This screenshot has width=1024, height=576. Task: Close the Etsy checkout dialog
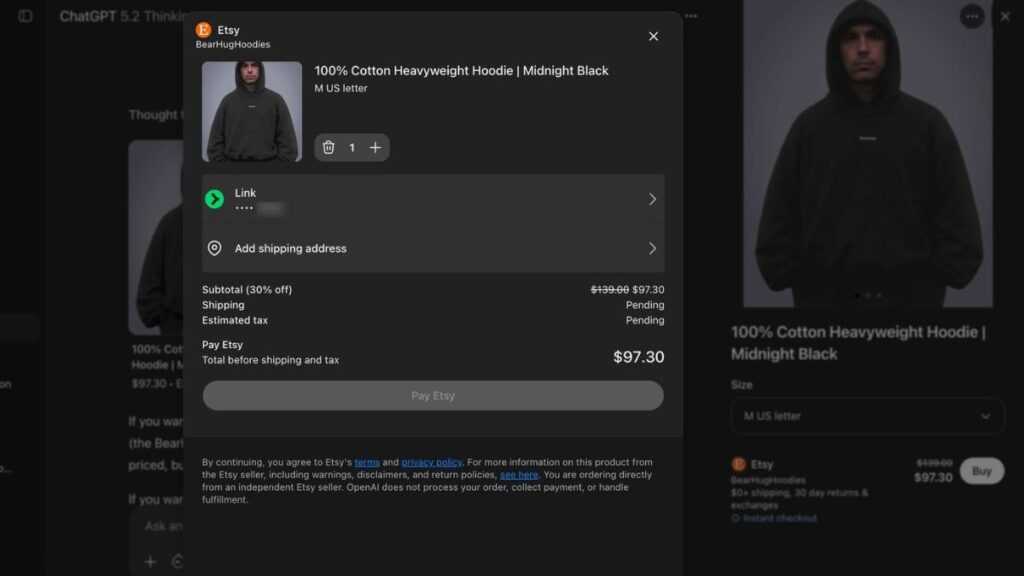click(653, 36)
